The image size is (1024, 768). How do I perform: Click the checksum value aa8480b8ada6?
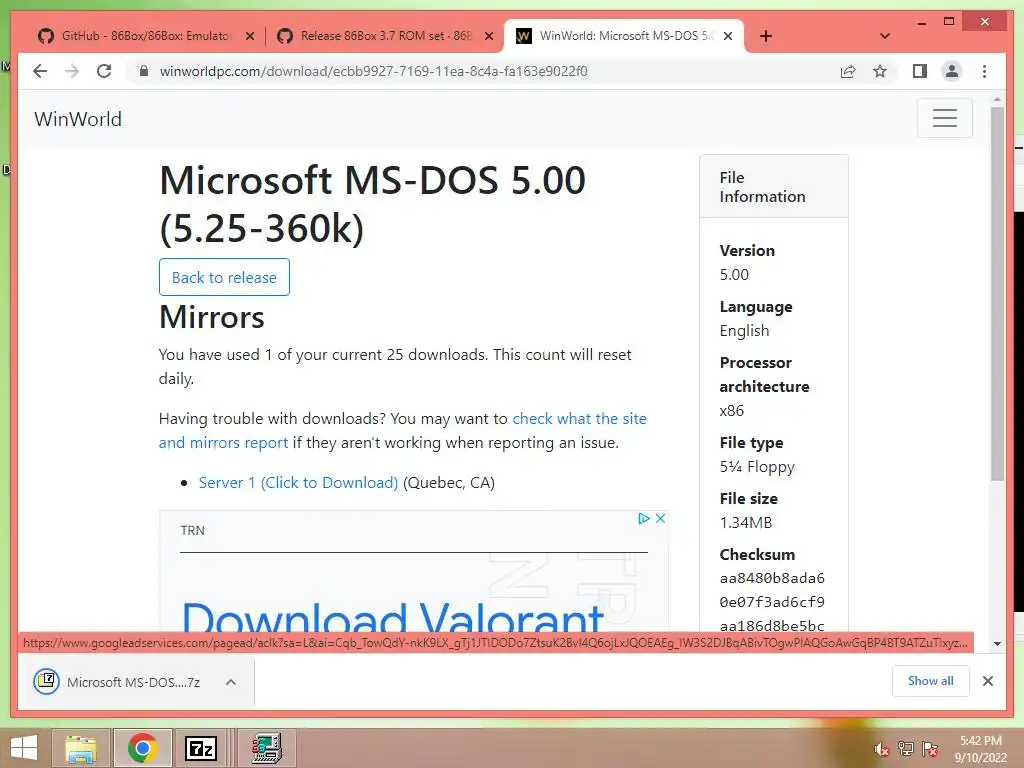[x=772, y=579]
